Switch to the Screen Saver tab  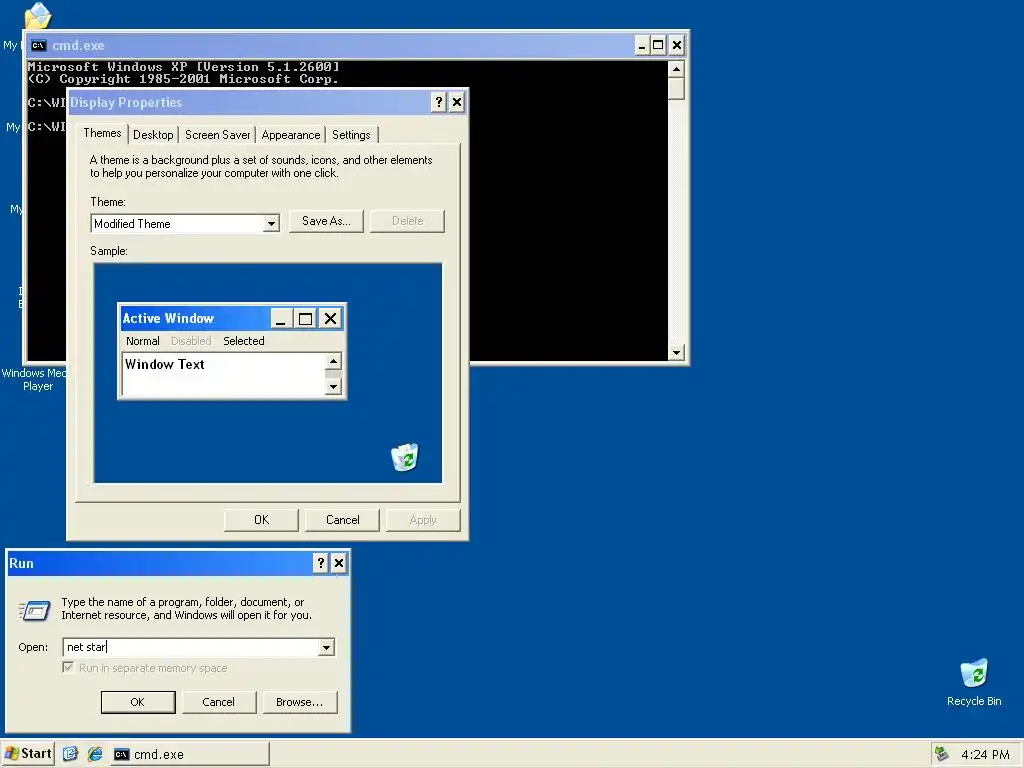tap(217, 135)
